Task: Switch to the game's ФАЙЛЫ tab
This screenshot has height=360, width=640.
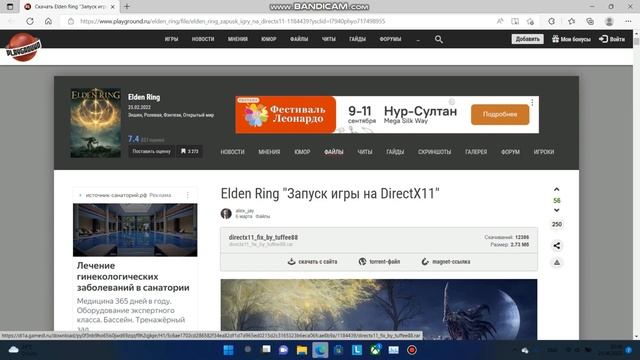Action: click(334, 152)
